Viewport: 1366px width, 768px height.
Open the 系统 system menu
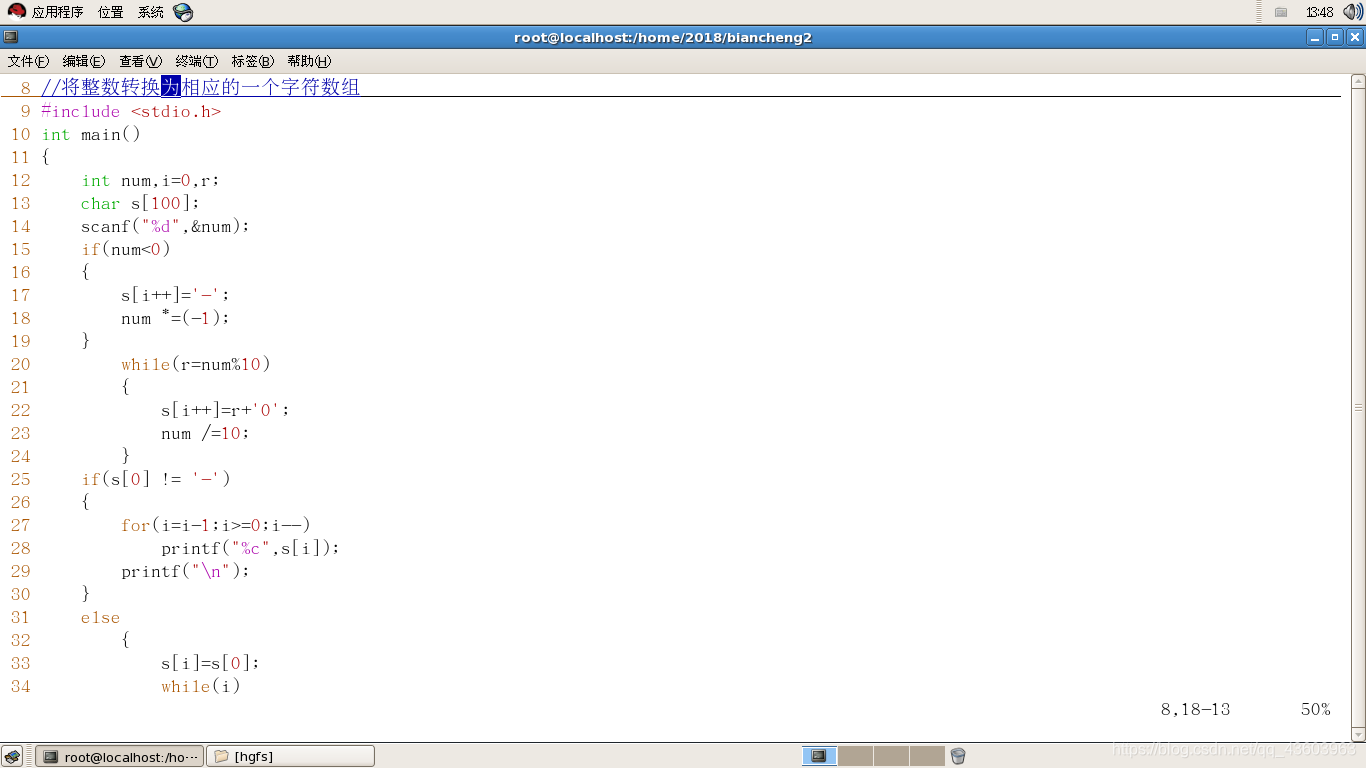tap(151, 12)
